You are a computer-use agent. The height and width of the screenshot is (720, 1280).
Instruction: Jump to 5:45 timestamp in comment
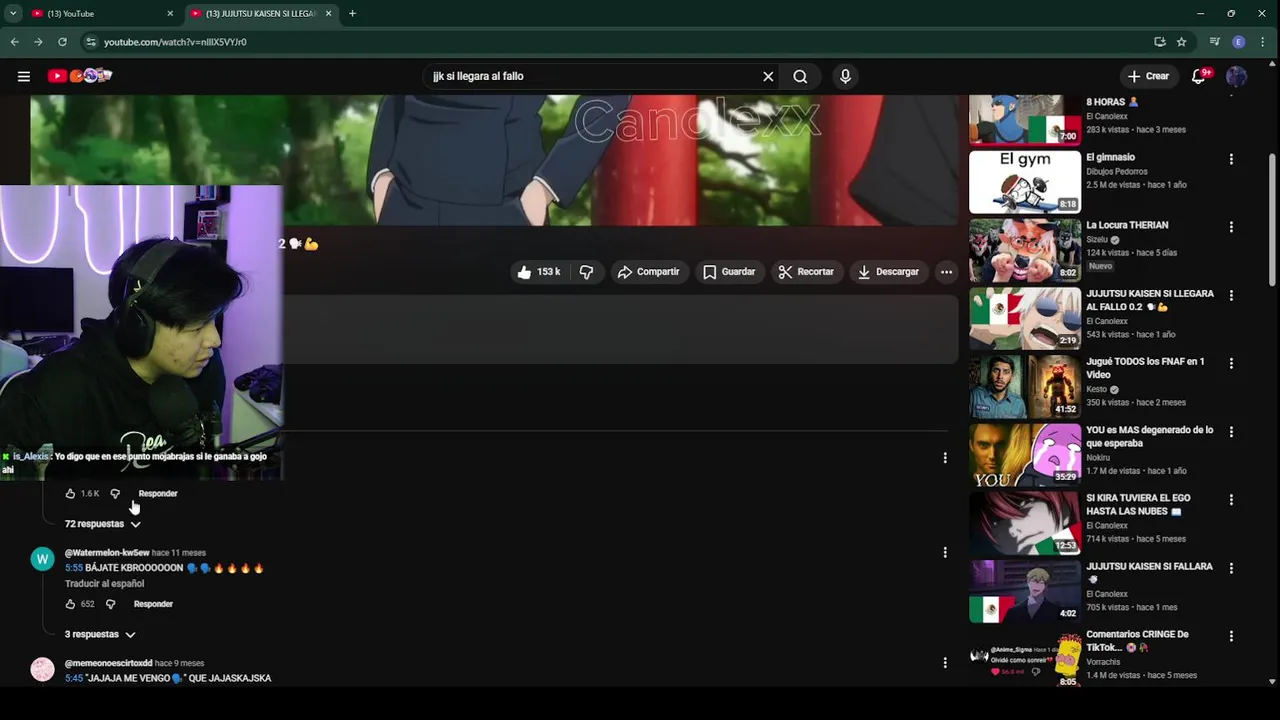pos(74,678)
